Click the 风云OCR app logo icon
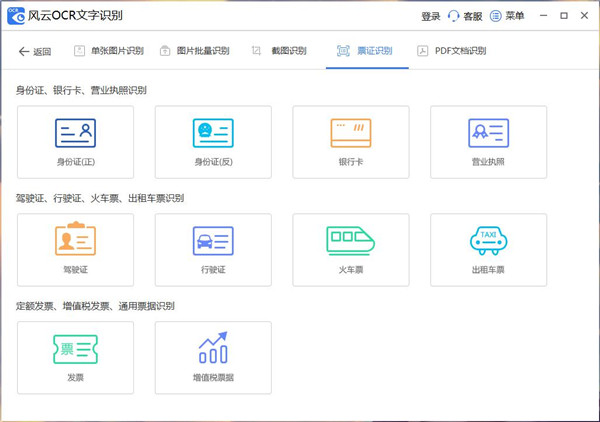This screenshot has width=600, height=422. (16, 16)
